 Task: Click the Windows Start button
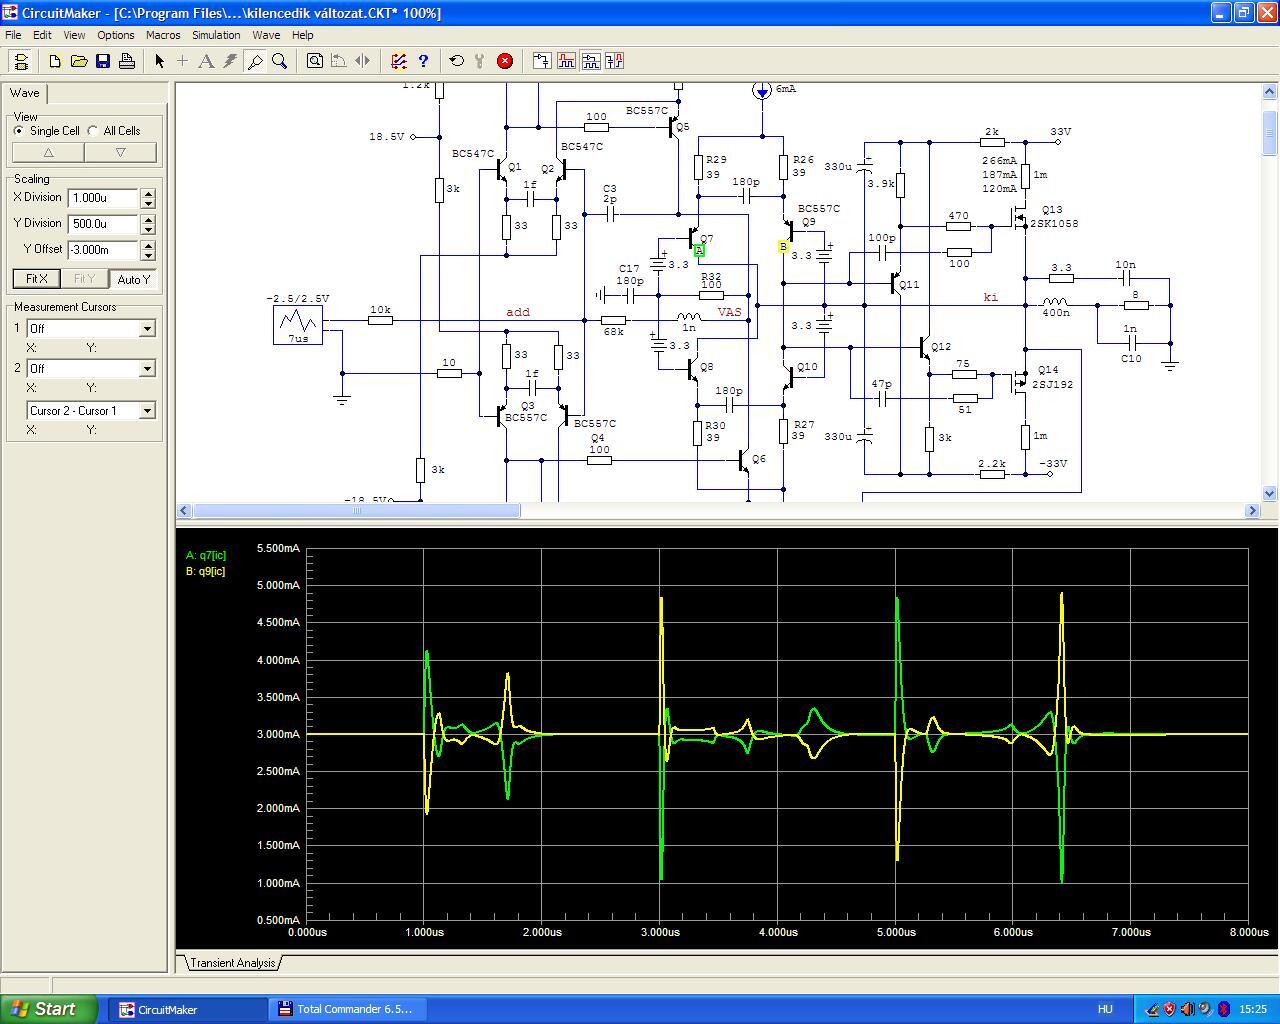point(49,1009)
